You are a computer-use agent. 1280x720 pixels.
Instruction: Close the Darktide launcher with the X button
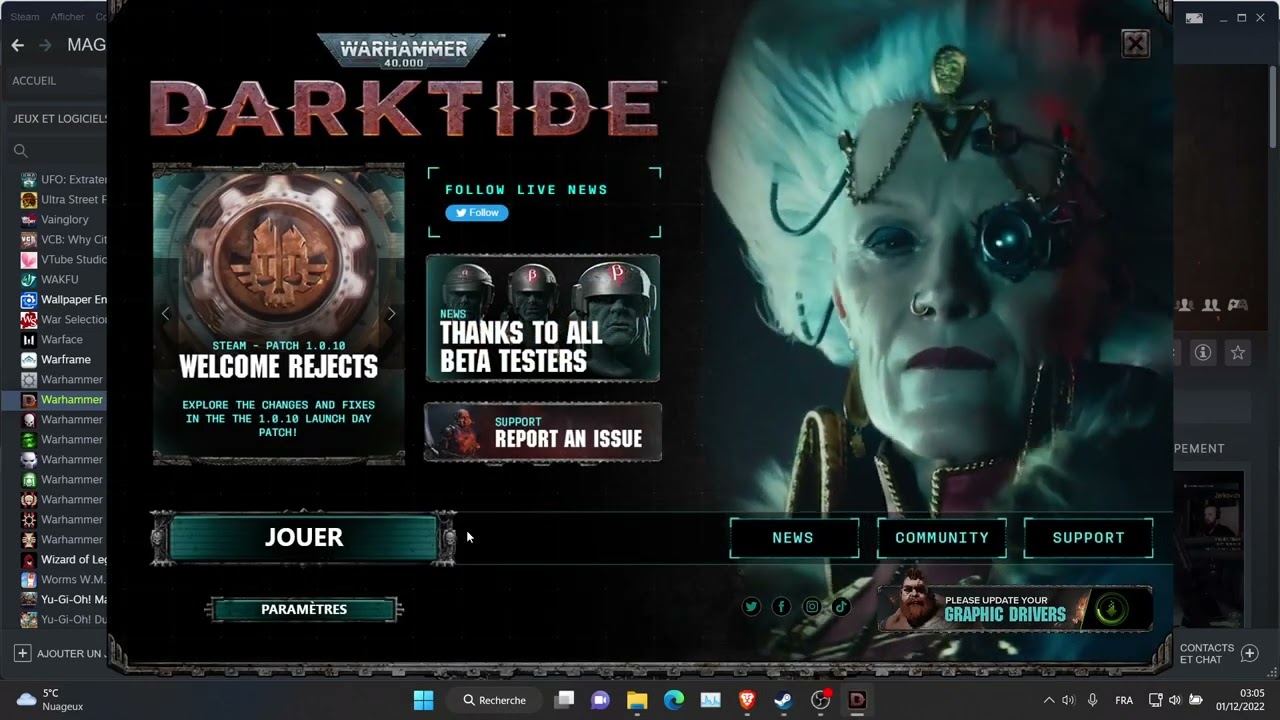click(x=1135, y=44)
